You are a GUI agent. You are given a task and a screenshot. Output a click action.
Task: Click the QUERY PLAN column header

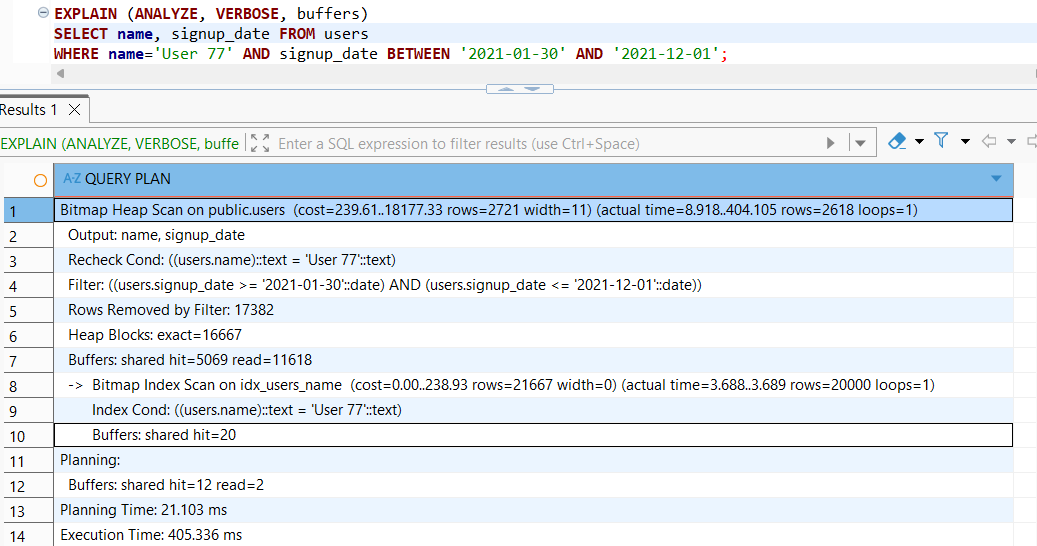(x=533, y=178)
